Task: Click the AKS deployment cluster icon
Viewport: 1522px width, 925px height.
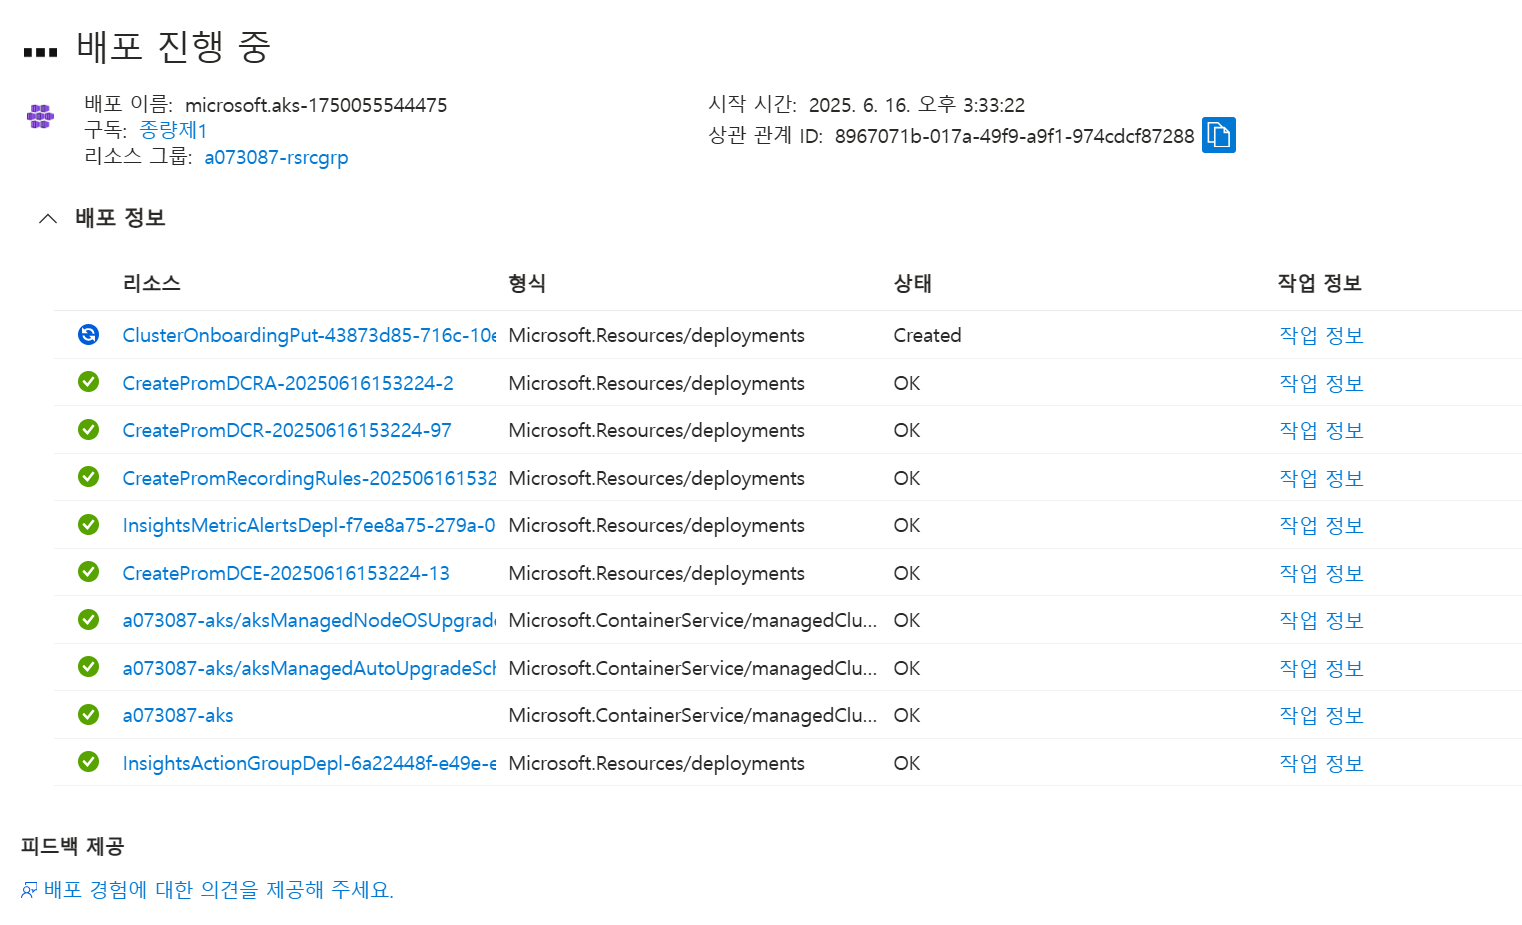Action: 40,117
